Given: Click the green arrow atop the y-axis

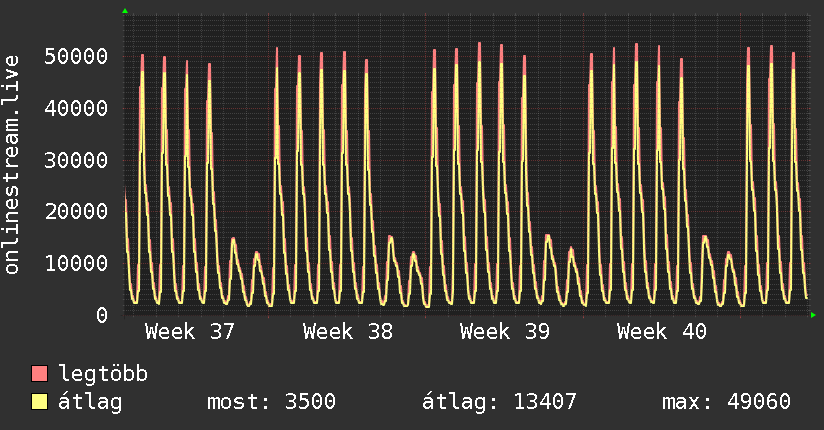Looking at the screenshot, I should point(125,11).
